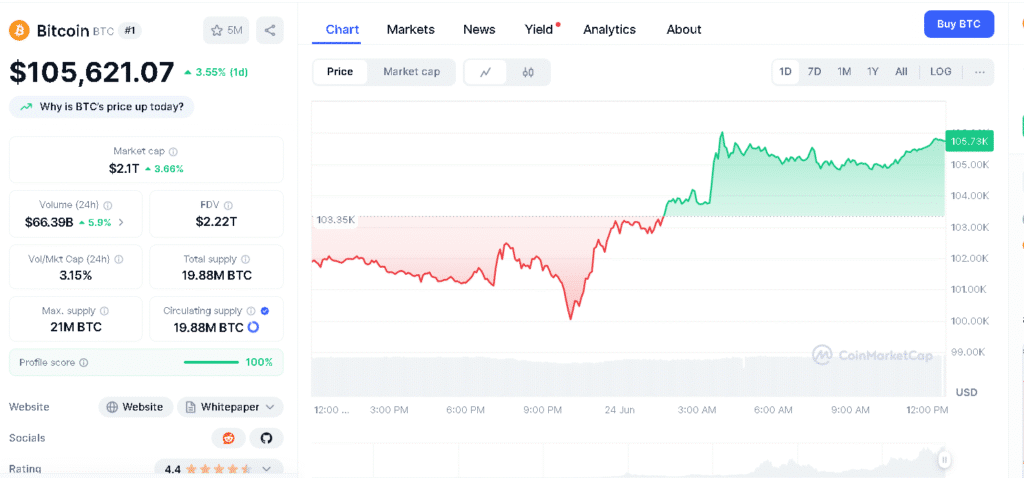The height and width of the screenshot is (478, 1024).
Task: Open the Markets tab
Action: tap(411, 29)
